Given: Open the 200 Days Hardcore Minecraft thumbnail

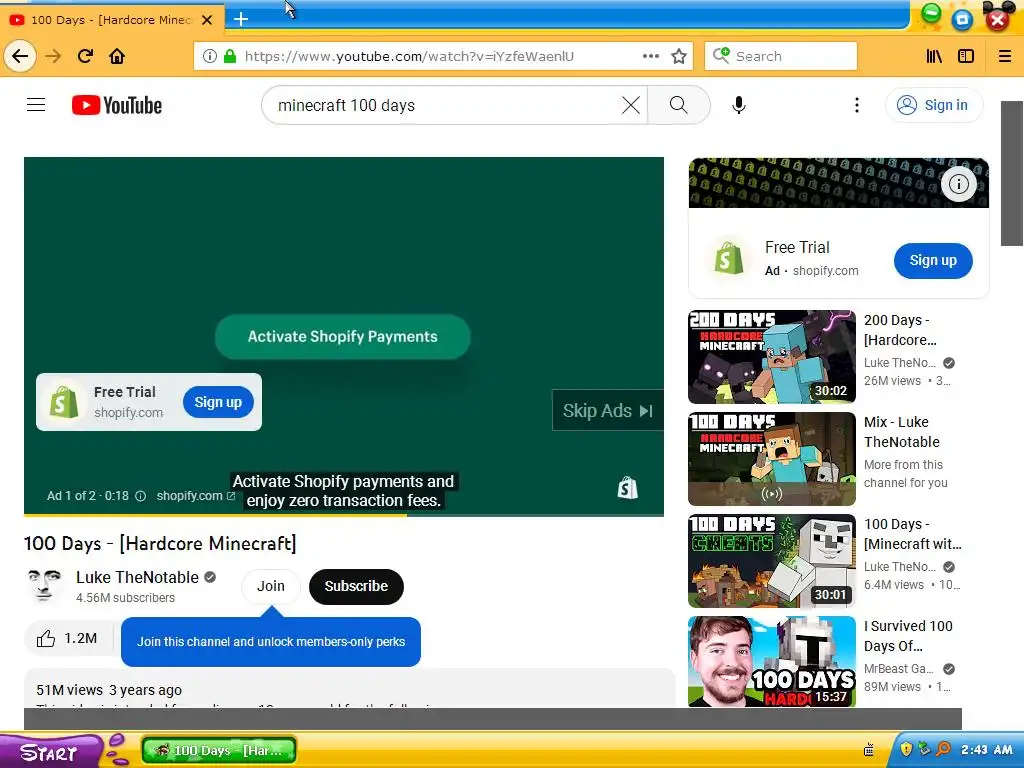Looking at the screenshot, I should tap(772, 357).
